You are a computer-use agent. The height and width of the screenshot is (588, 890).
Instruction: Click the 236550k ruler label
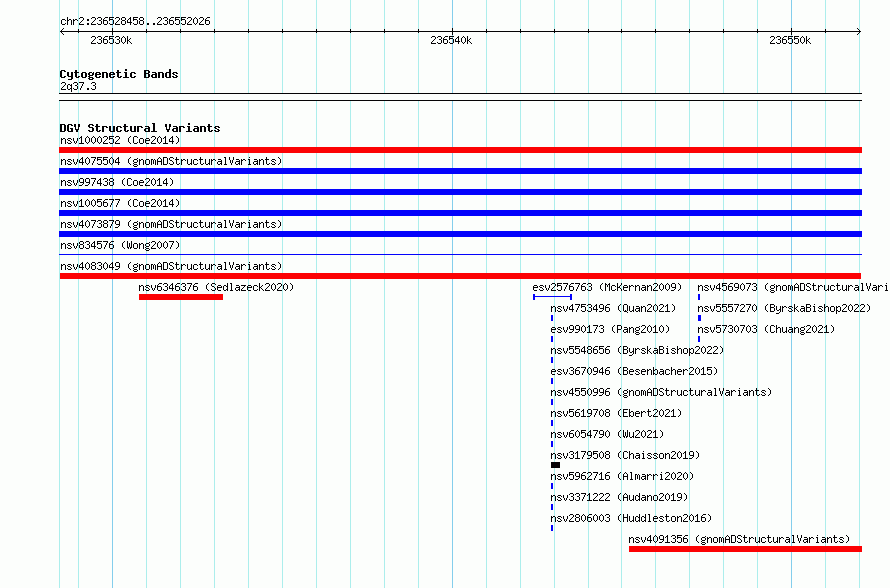click(790, 40)
